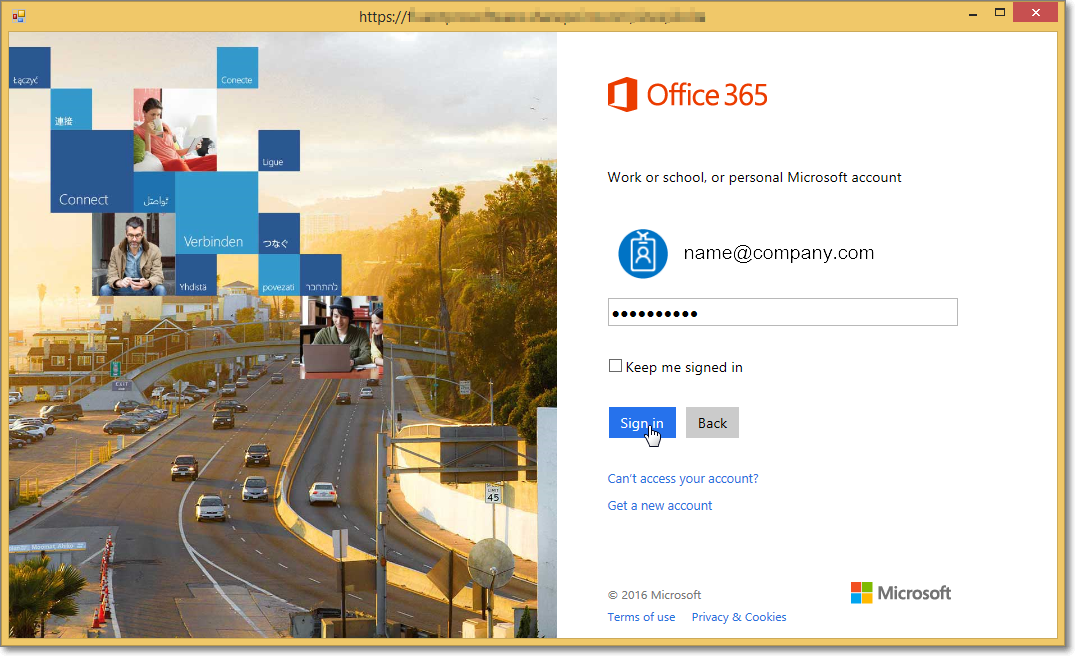Click the Conecte tile
Viewport: 1075px width, 656px height.
pyautogui.click(x=237, y=68)
